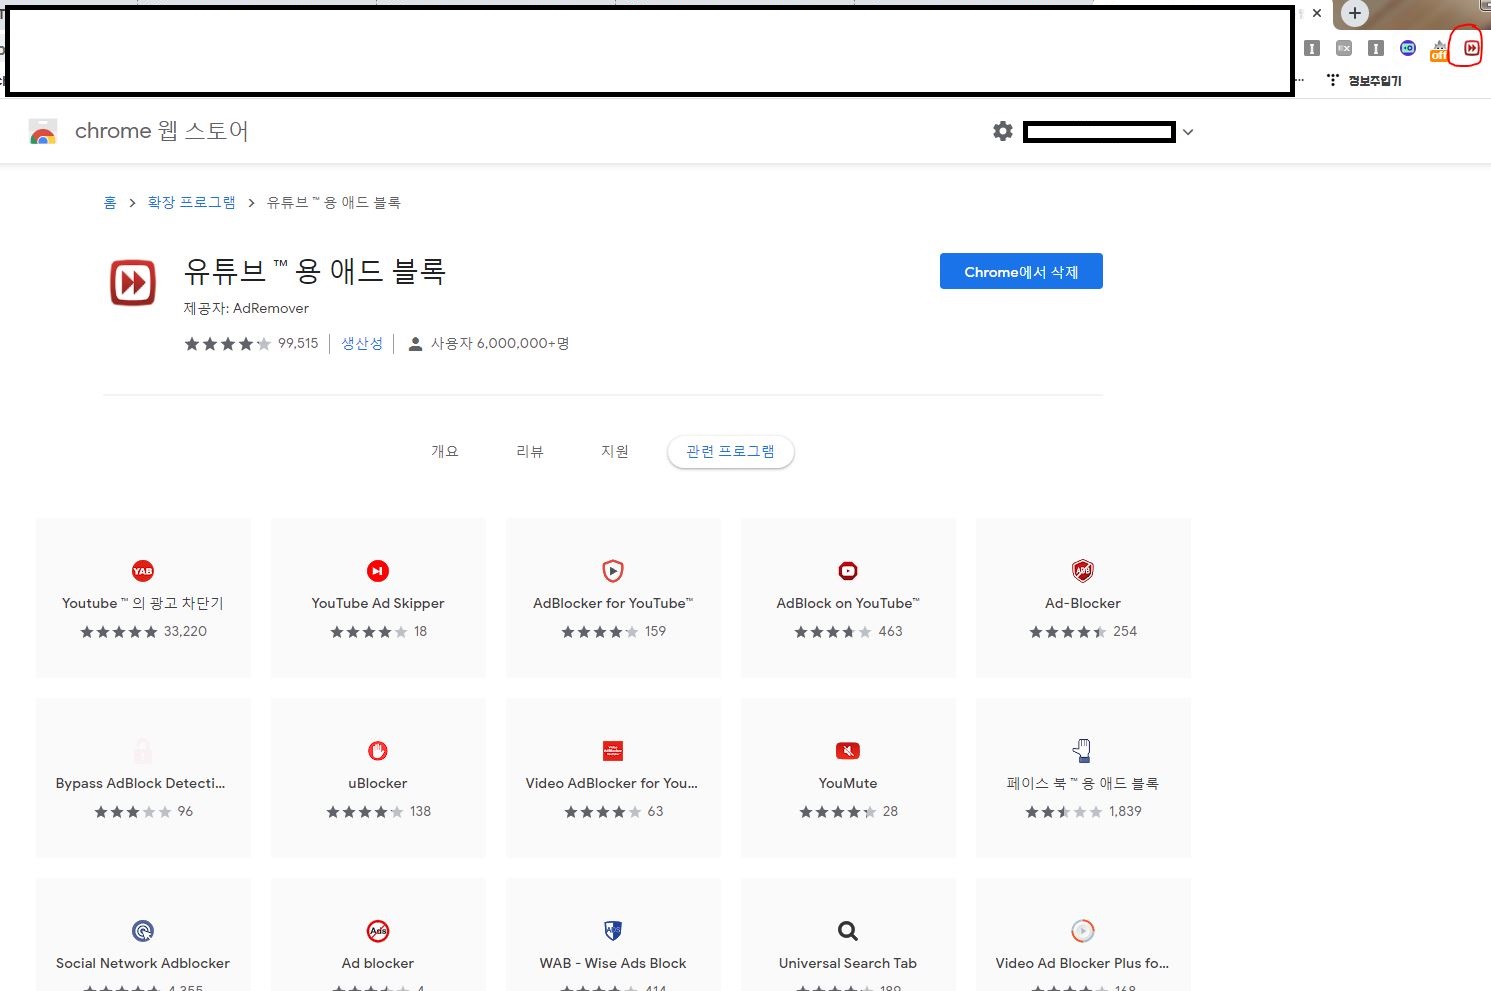Image resolution: width=1491 pixels, height=991 pixels.
Task: Open a new browser tab
Action: (1355, 14)
